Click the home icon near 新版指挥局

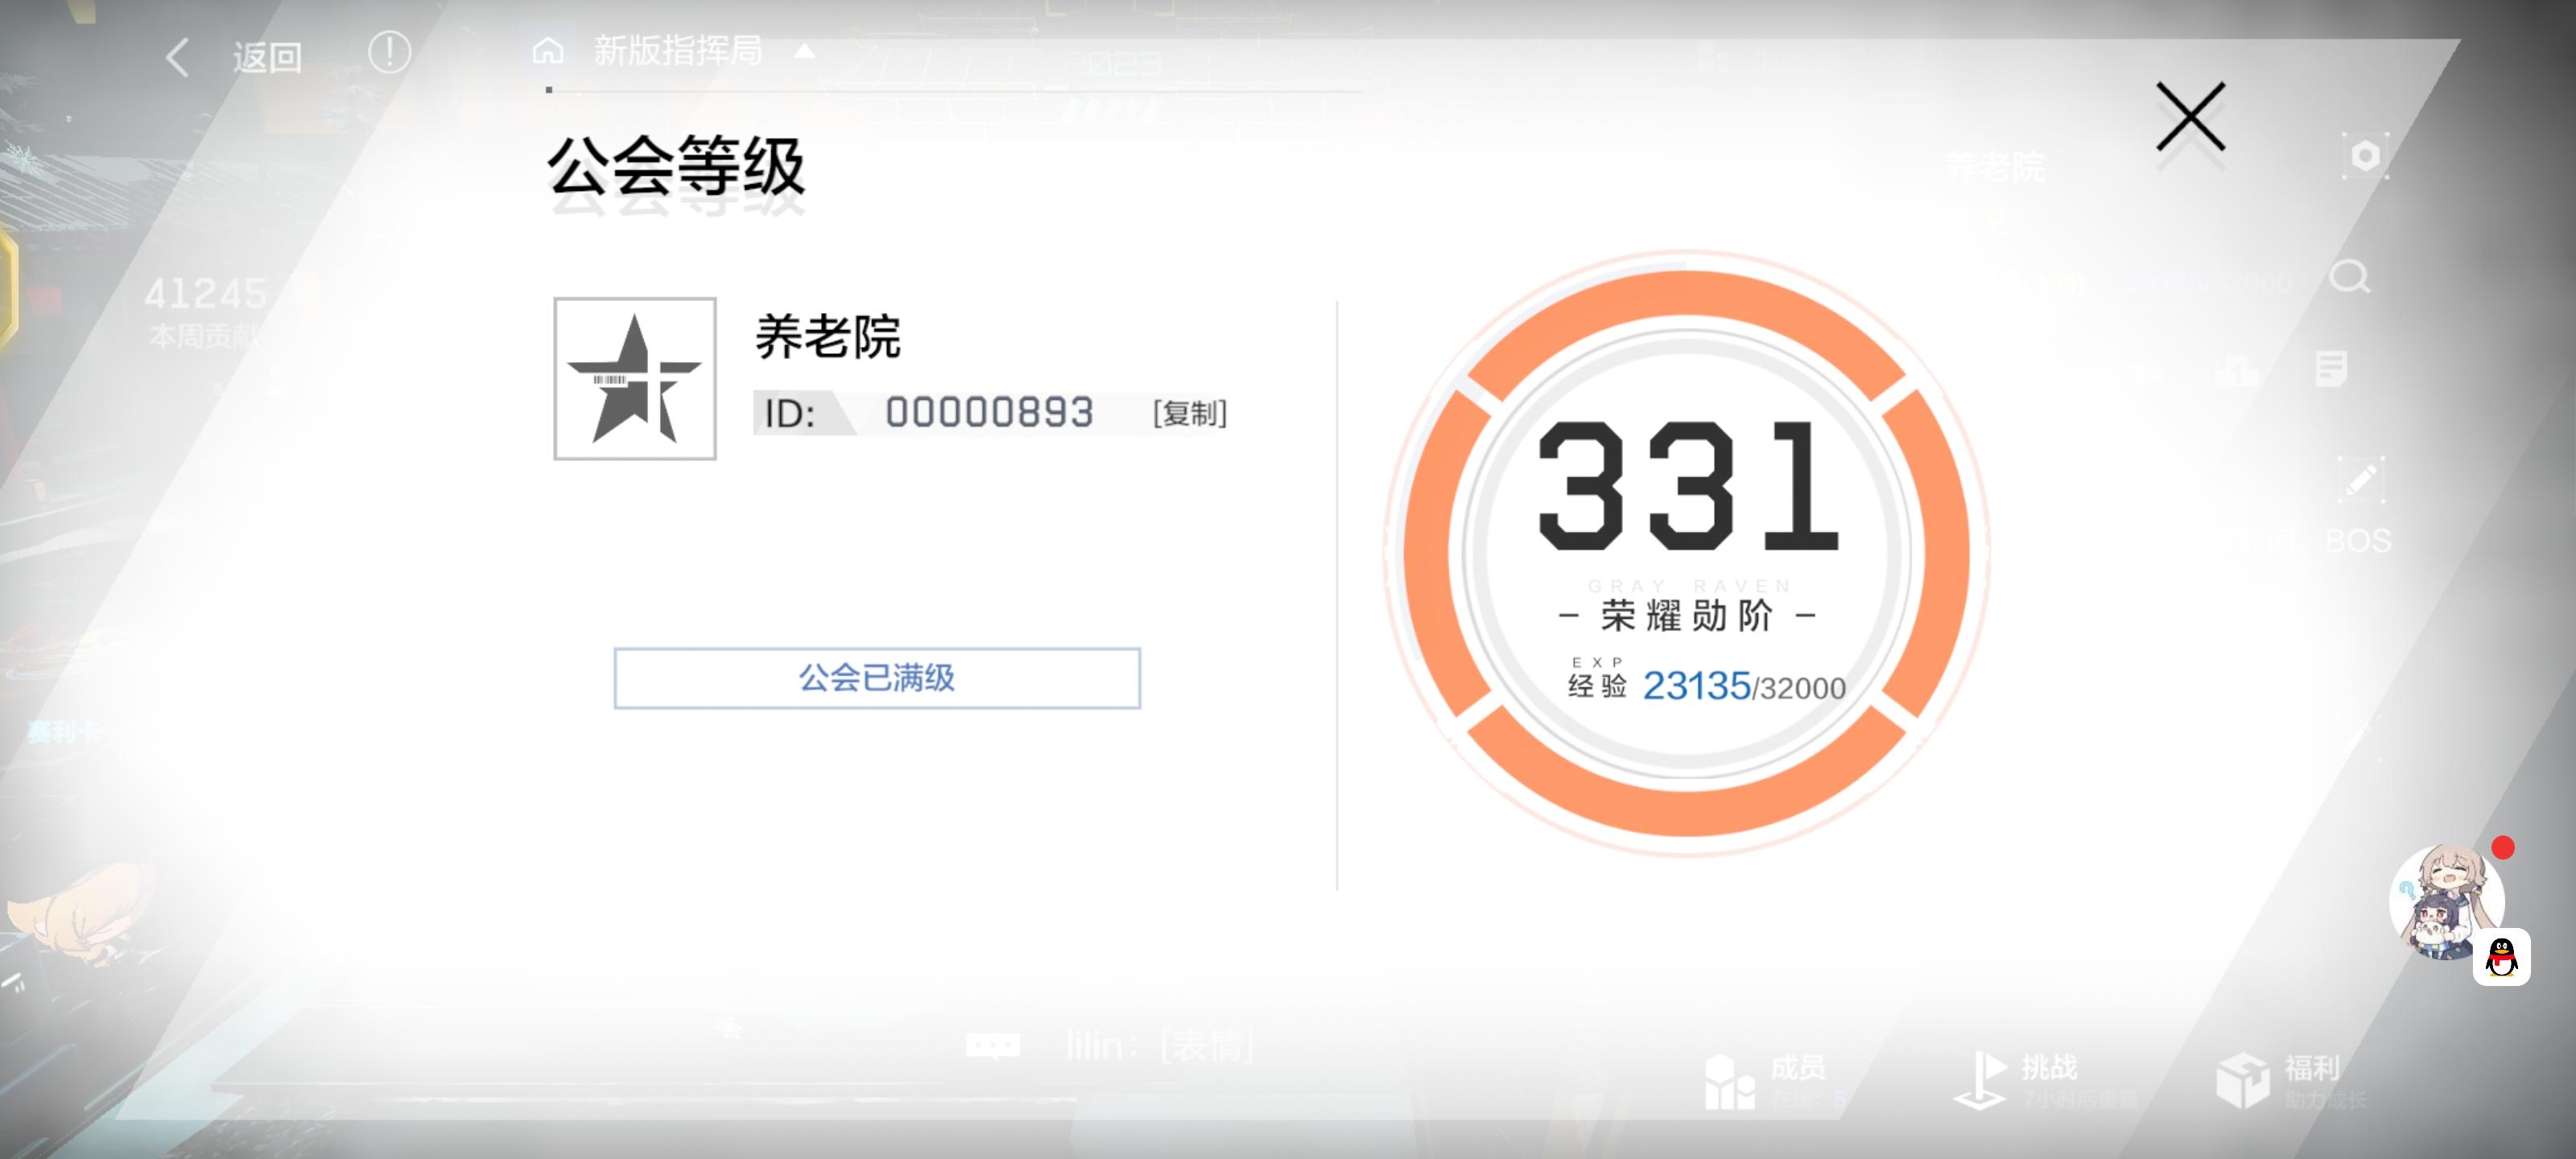click(548, 50)
